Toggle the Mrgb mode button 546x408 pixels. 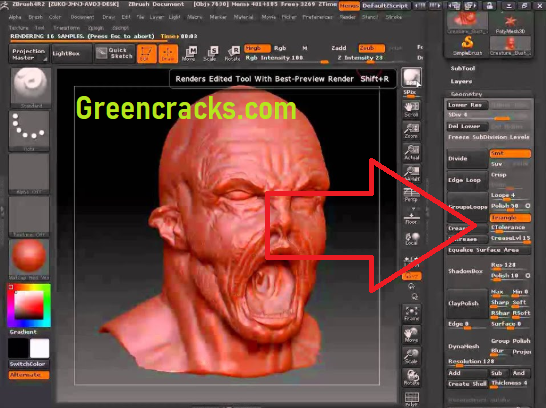point(257,48)
